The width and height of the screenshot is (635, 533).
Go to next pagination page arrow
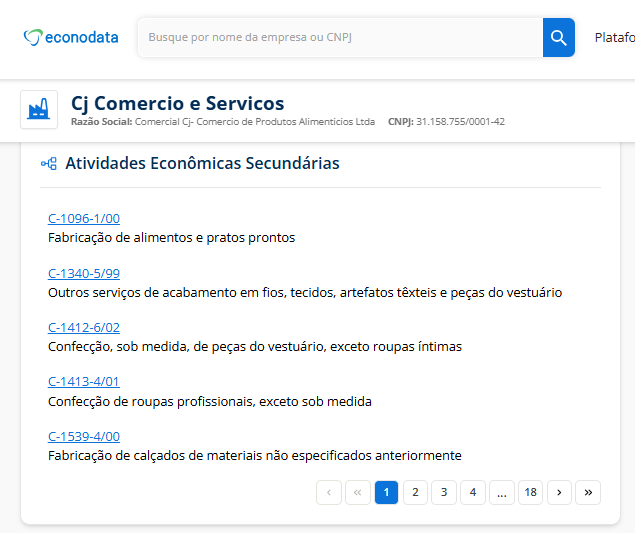pos(560,492)
